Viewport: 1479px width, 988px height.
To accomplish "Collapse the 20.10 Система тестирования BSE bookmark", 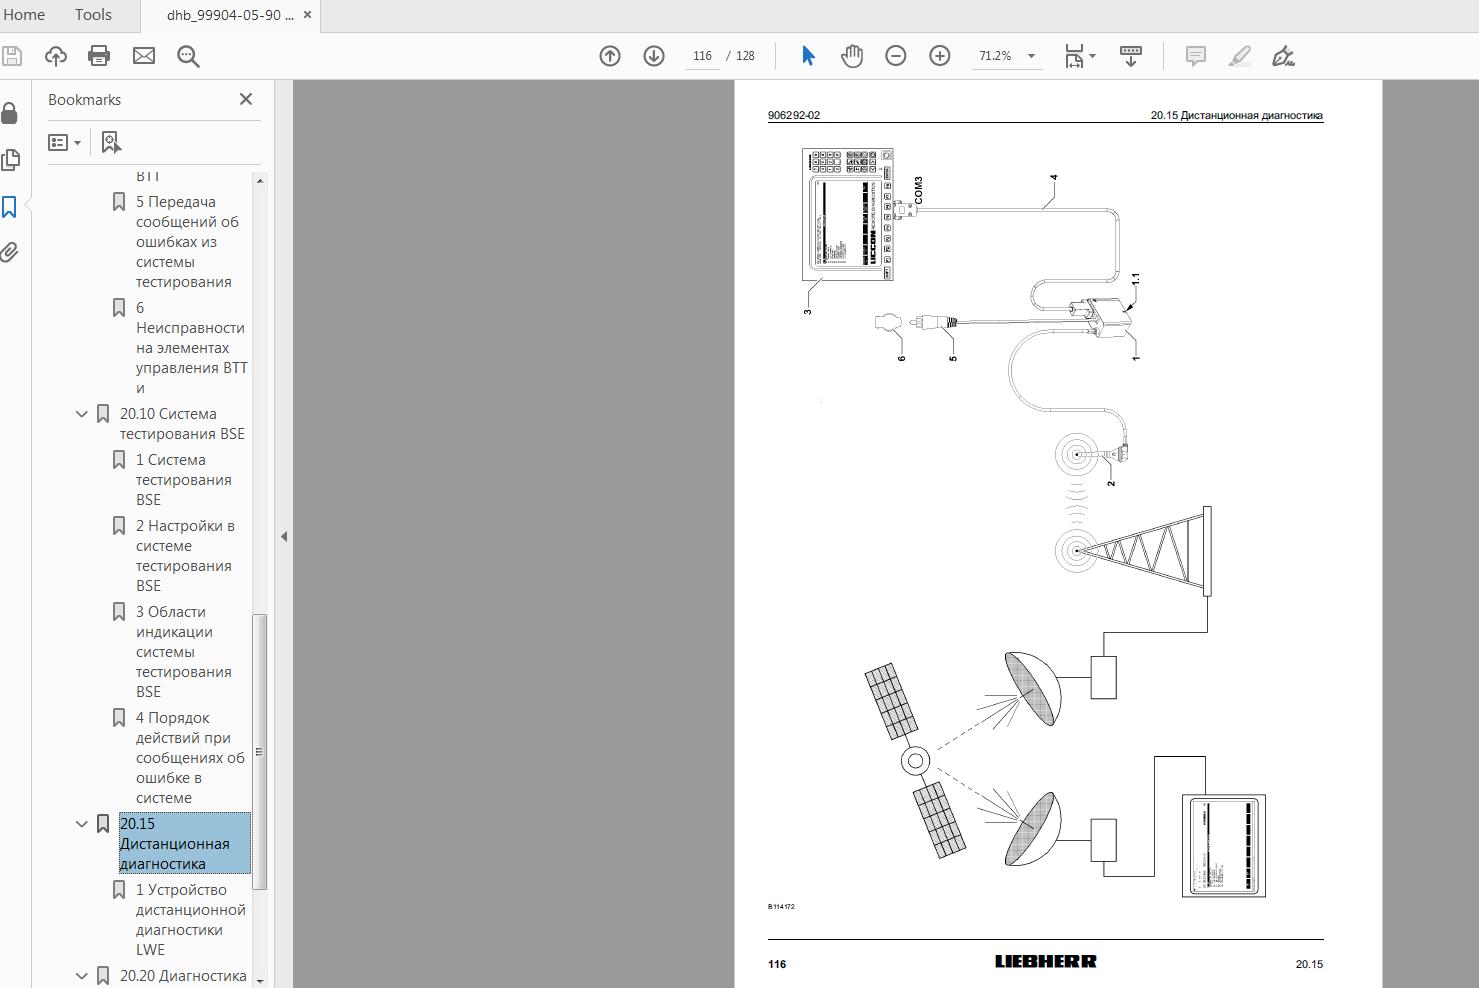I will coord(82,414).
